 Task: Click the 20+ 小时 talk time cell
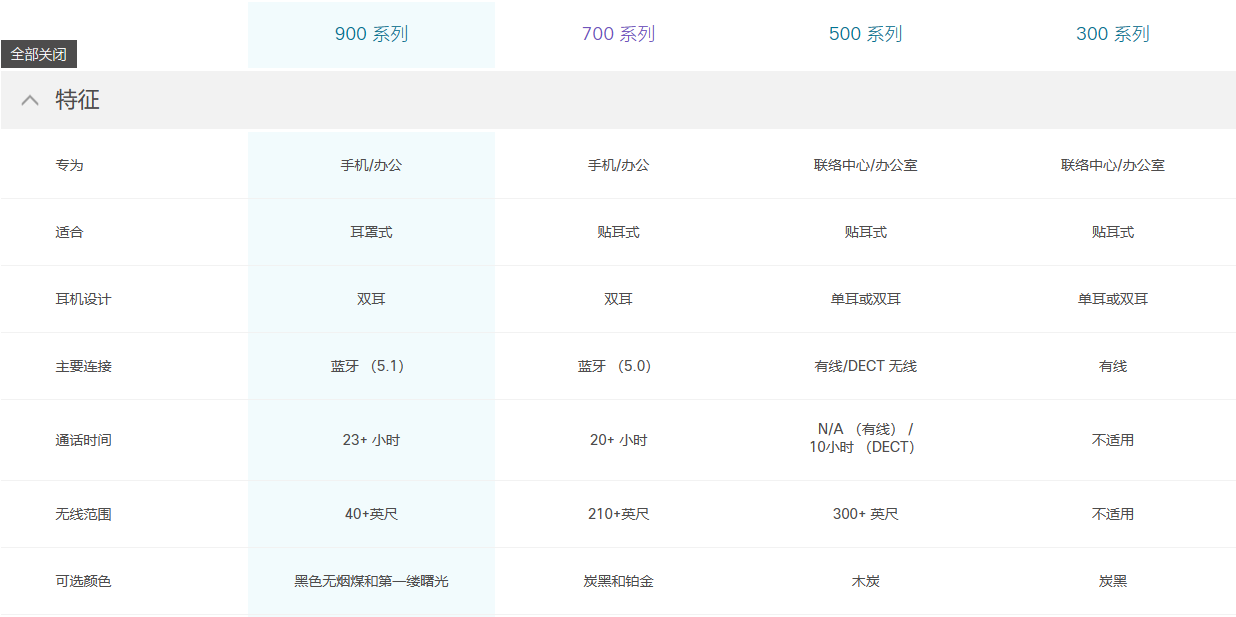click(x=618, y=440)
